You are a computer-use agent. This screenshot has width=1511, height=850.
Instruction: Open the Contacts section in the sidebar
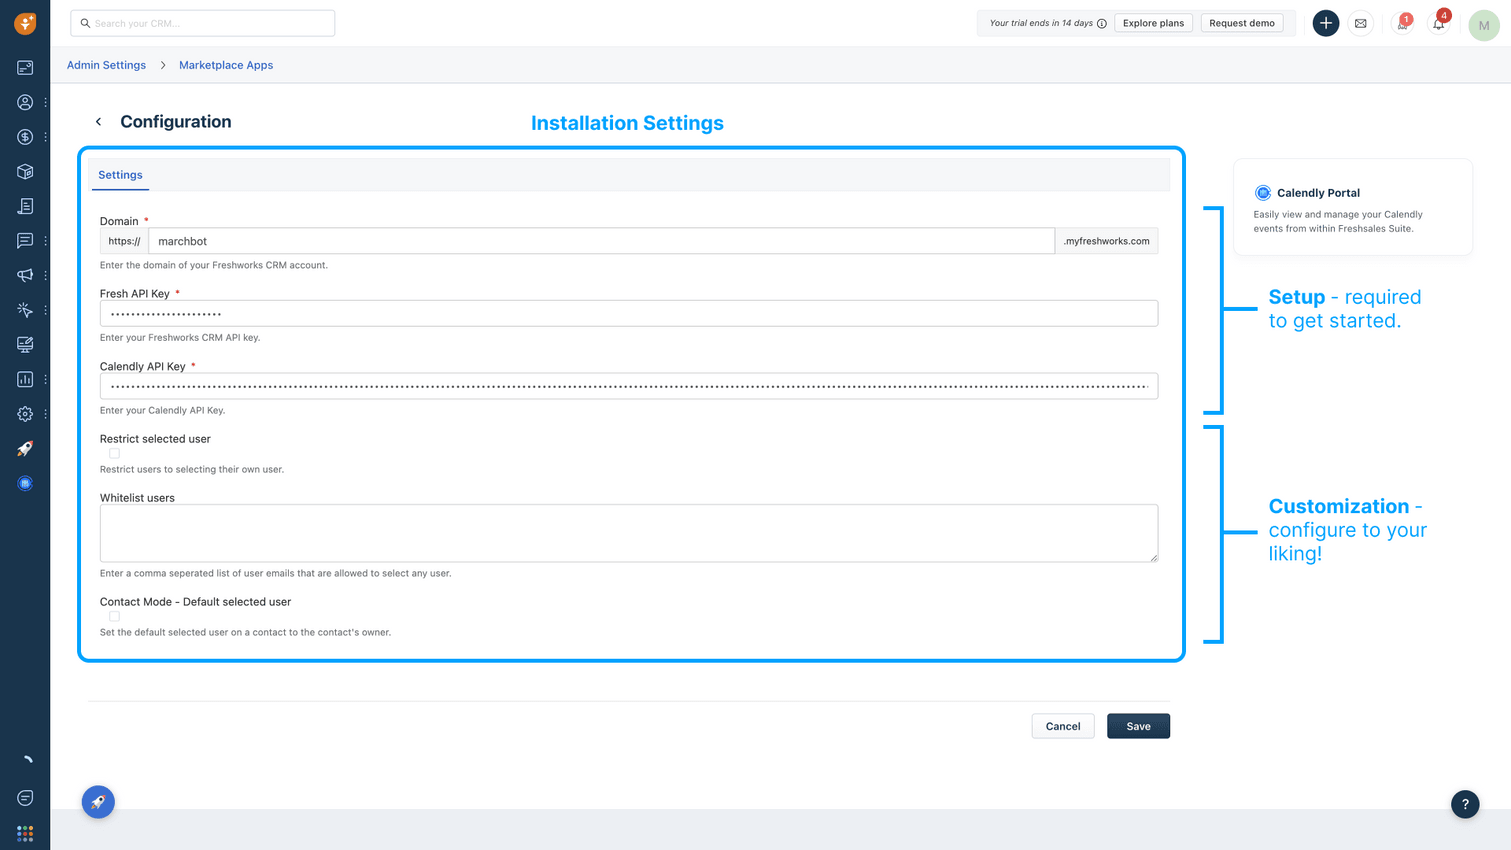[24, 102]
